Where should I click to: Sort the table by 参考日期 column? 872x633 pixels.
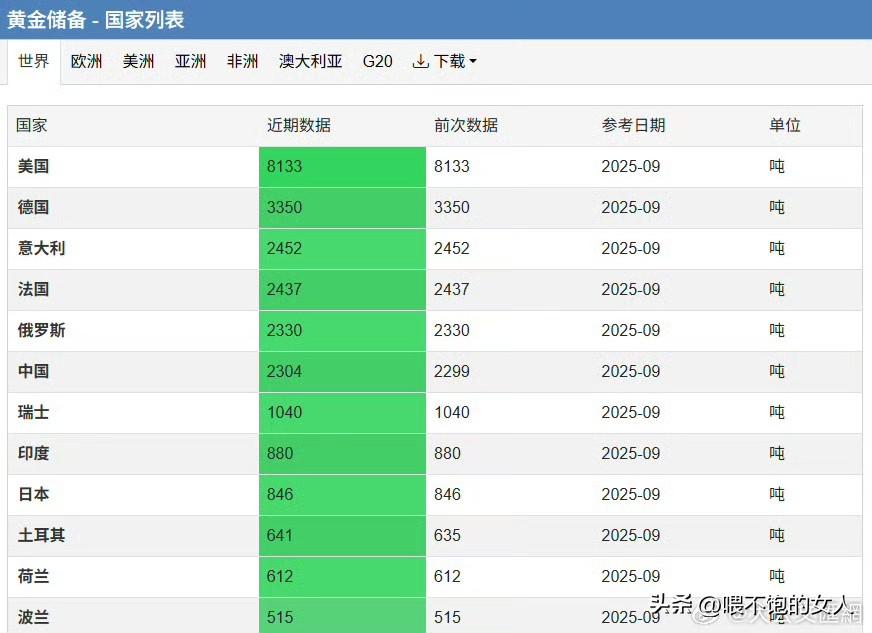629,125
